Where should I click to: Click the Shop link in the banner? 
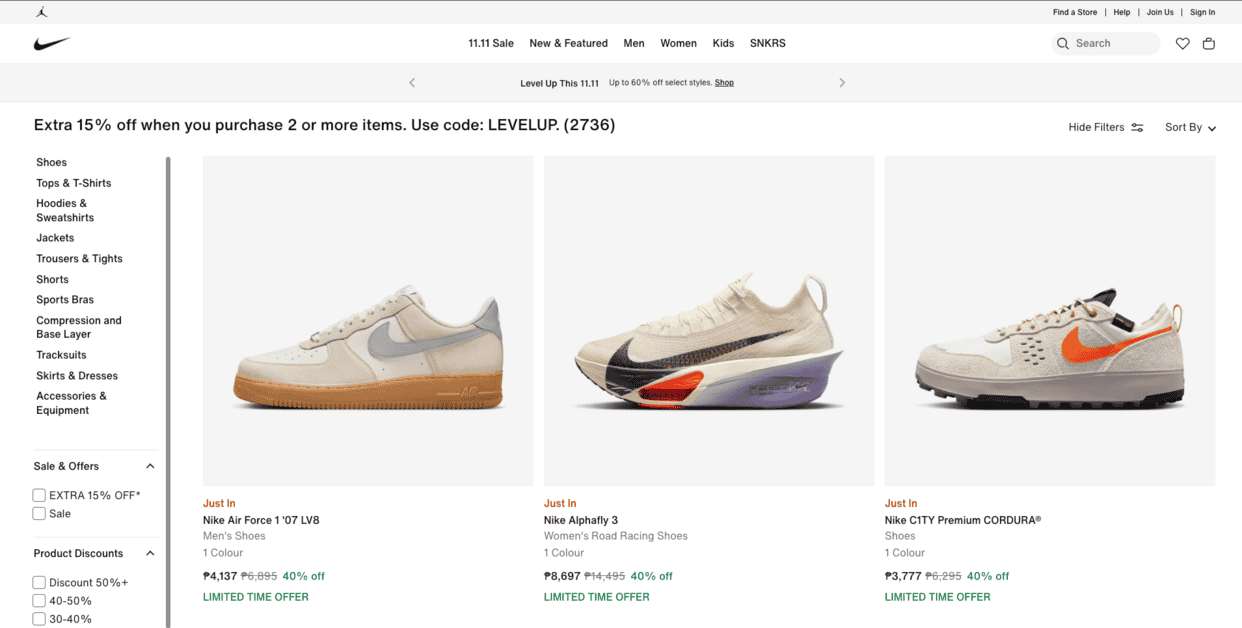click(724, 82)
